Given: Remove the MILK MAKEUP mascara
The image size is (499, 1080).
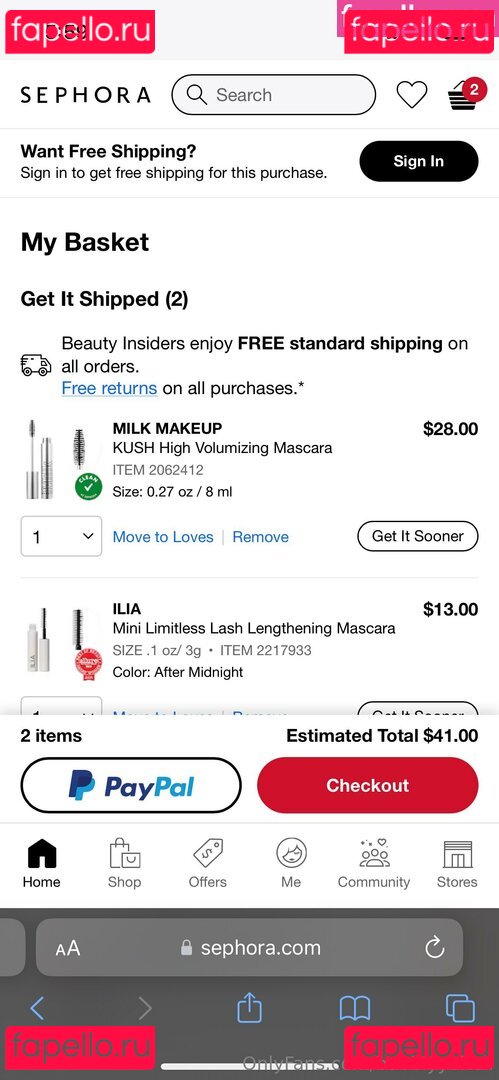Looking at the screenshot, I should tap(261, 537).
